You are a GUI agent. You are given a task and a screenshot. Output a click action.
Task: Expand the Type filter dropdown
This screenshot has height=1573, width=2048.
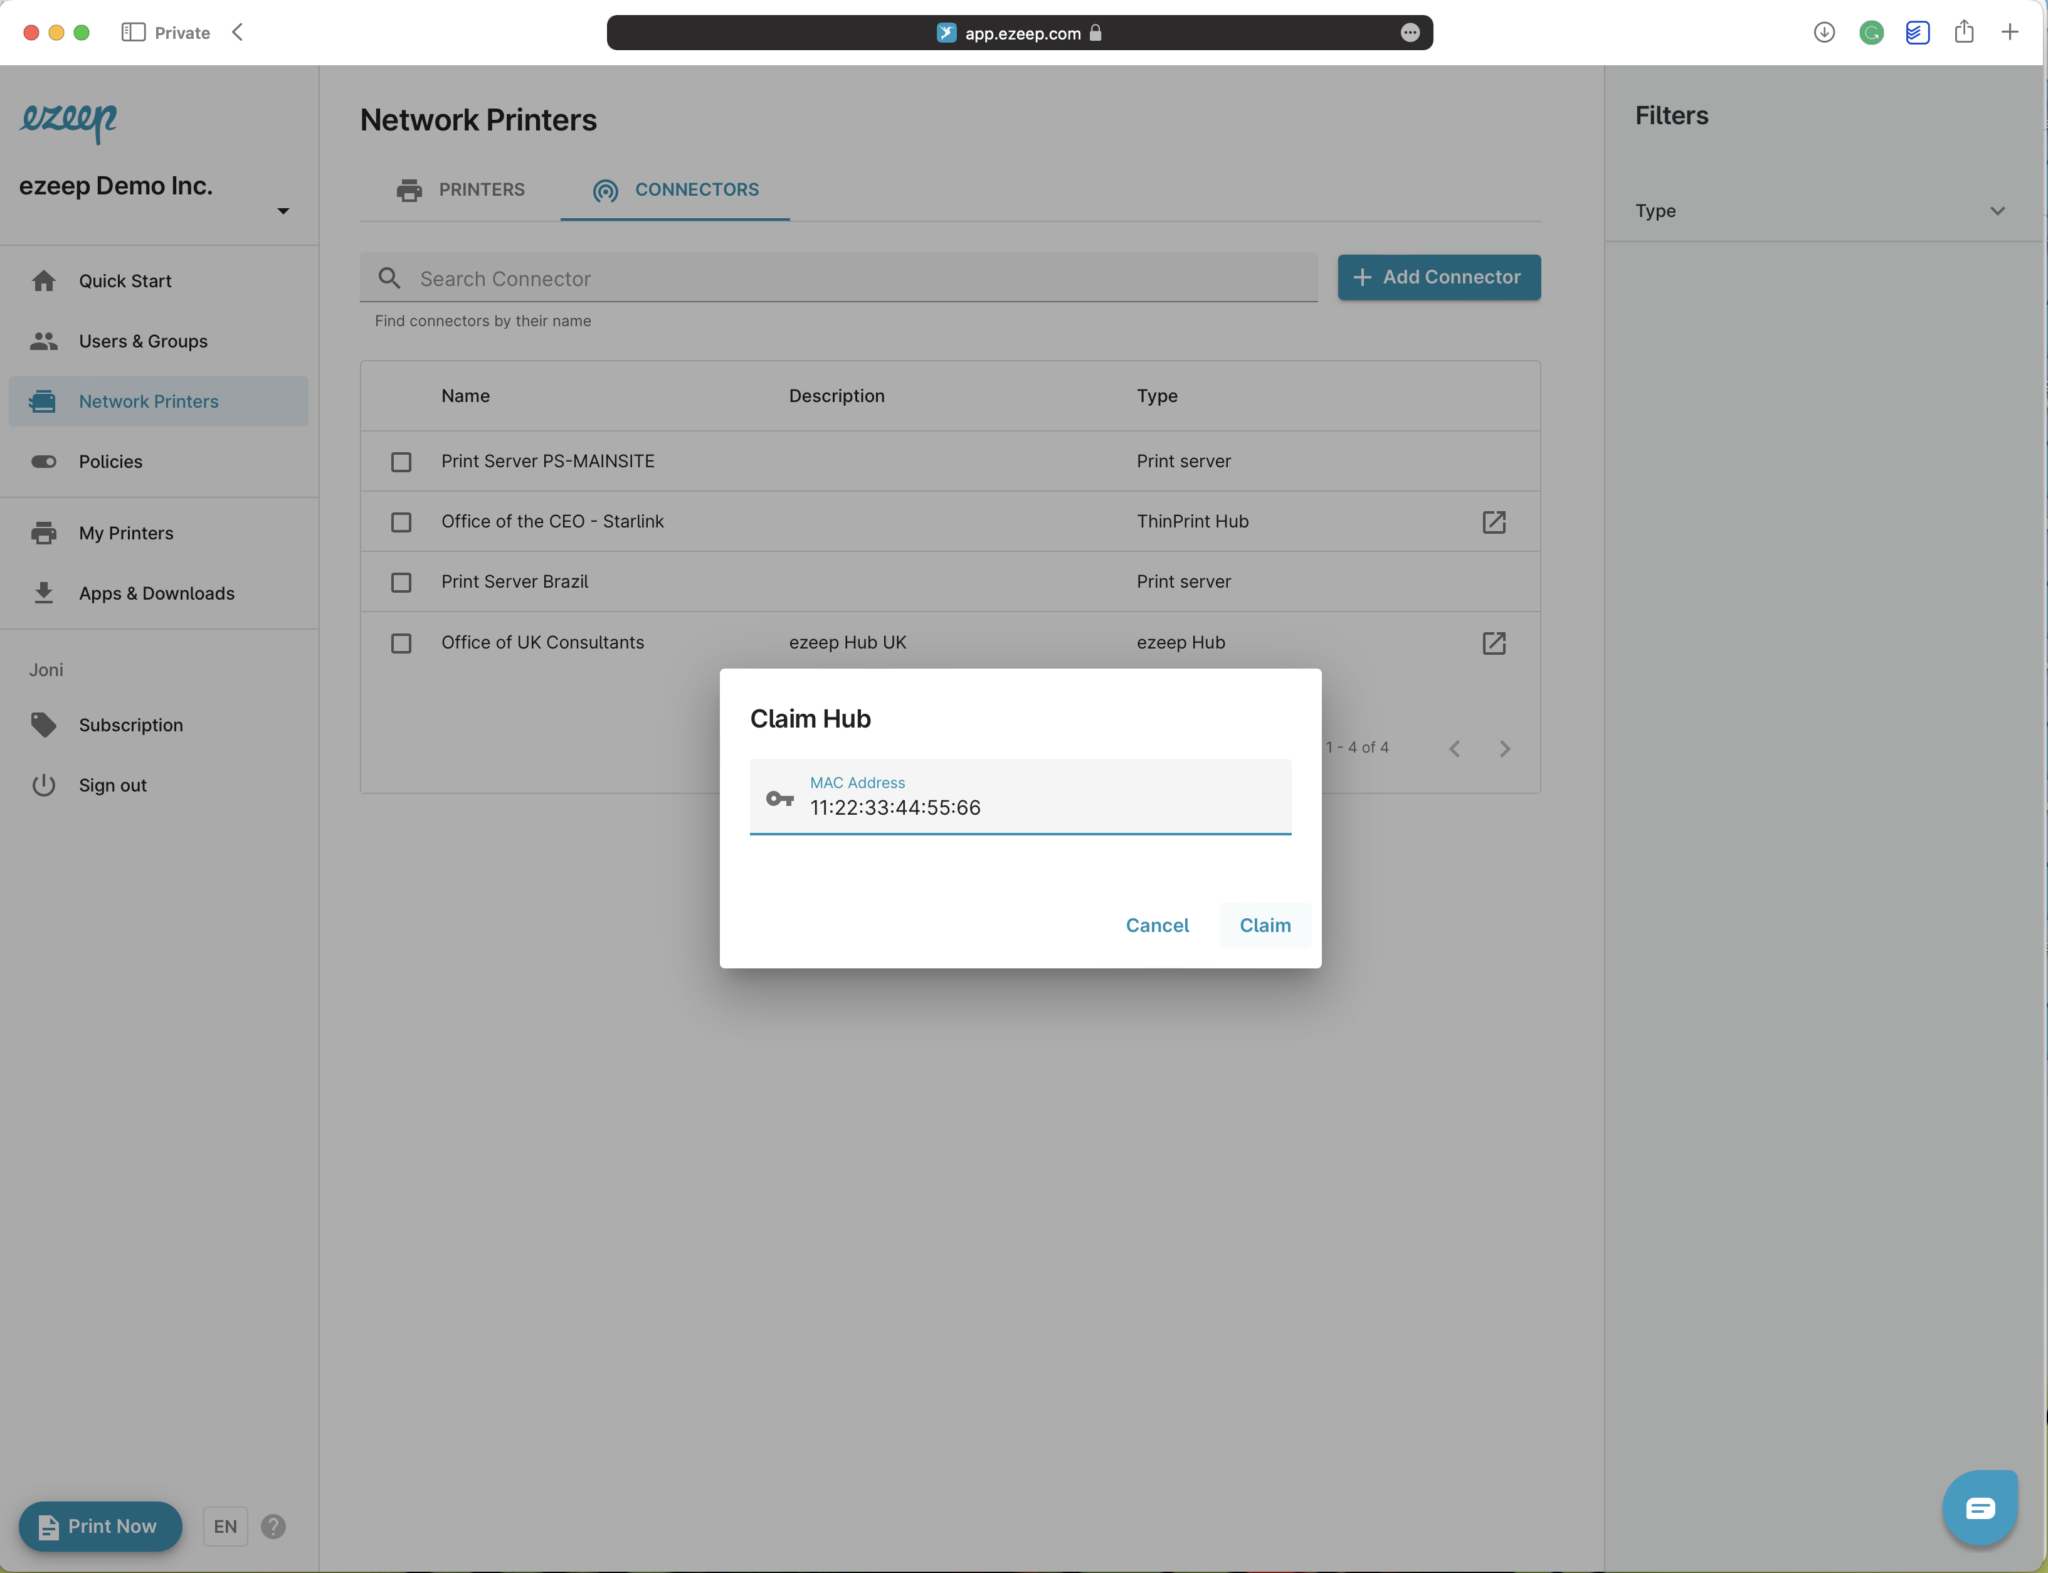point(1996,211)
